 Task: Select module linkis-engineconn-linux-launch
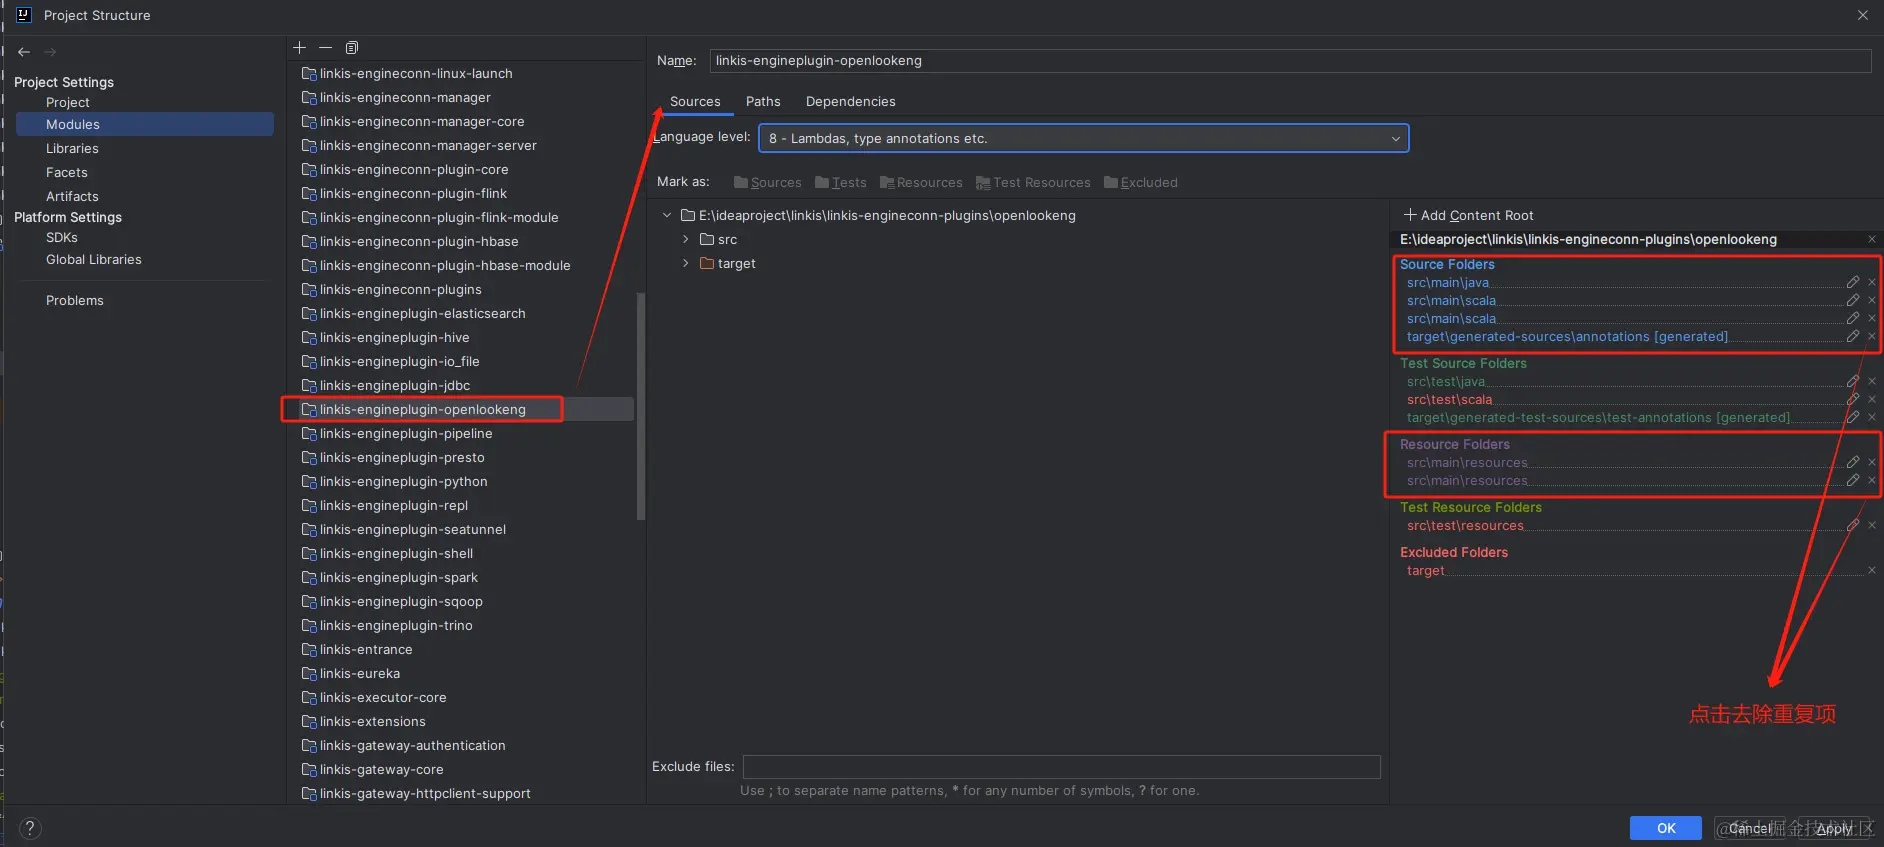416,73
